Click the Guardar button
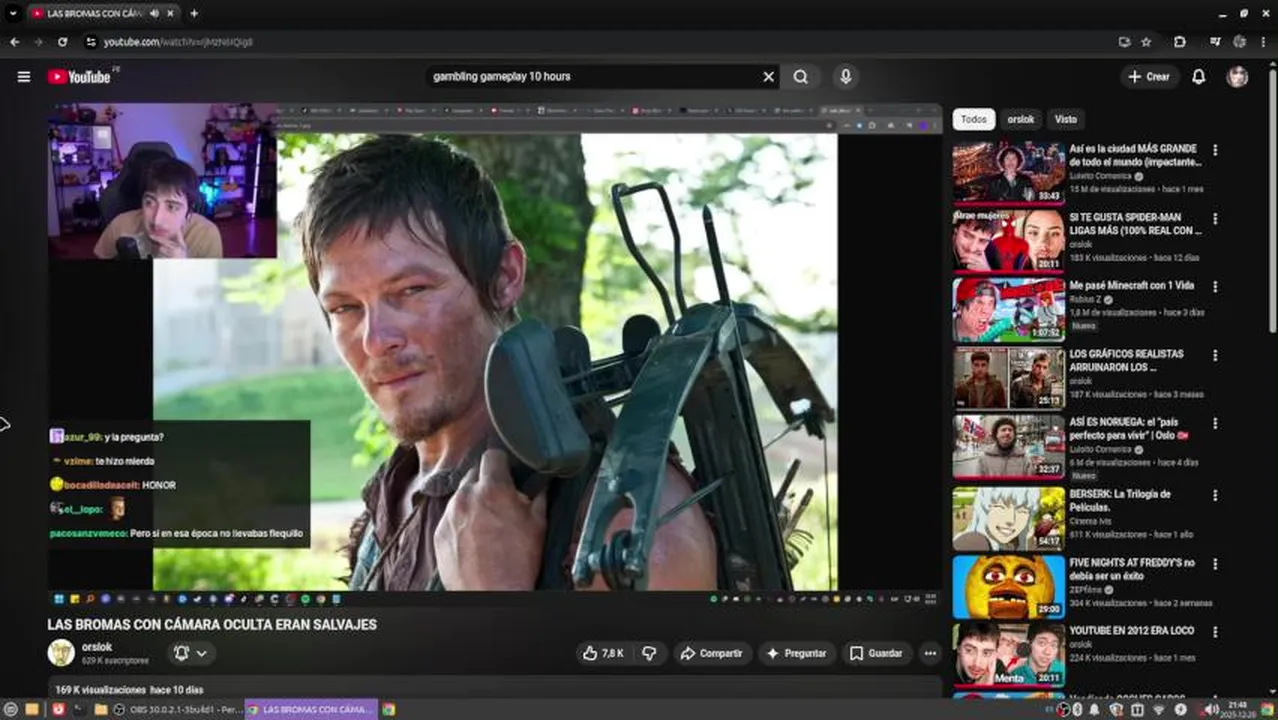 pyautogui.click(x=876, y=653)
